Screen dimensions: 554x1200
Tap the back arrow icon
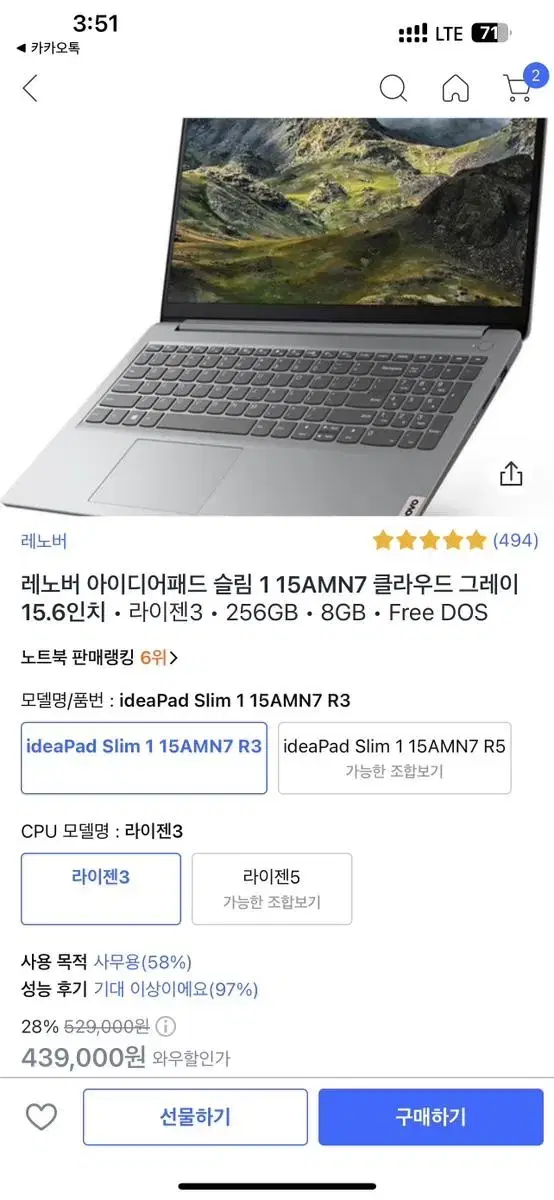30,88
